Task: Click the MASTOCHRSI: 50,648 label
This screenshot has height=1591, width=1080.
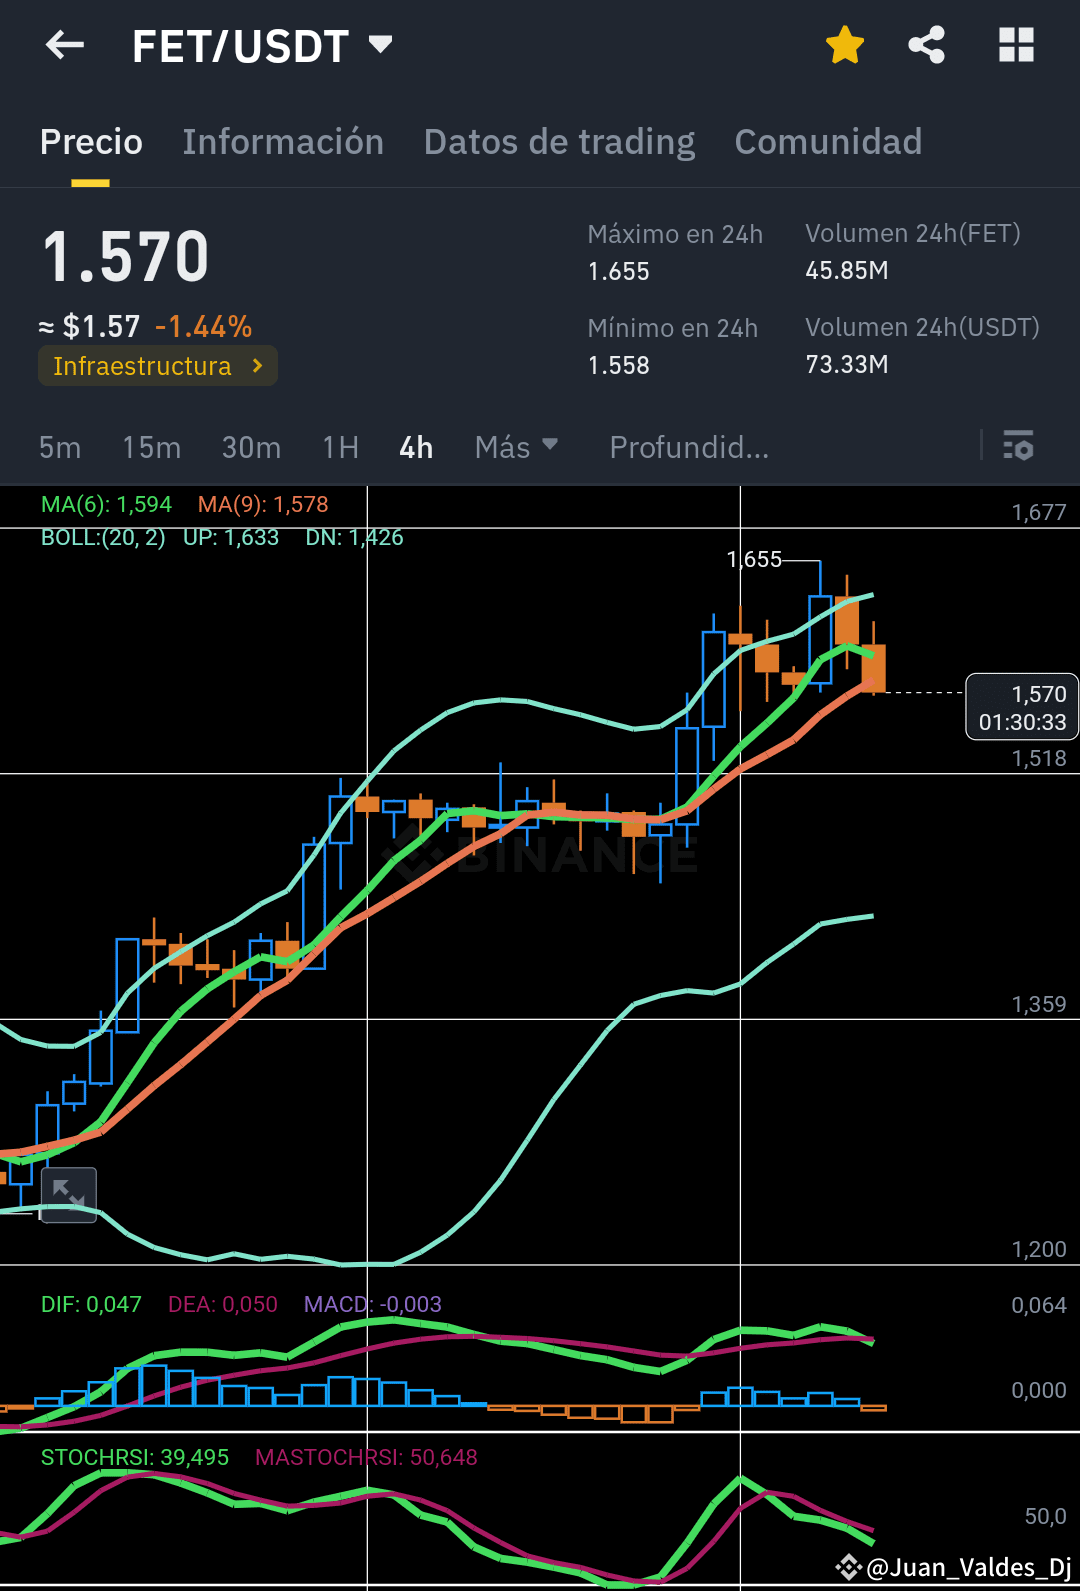Action: pyautogui.click(x=366, y=1457)
